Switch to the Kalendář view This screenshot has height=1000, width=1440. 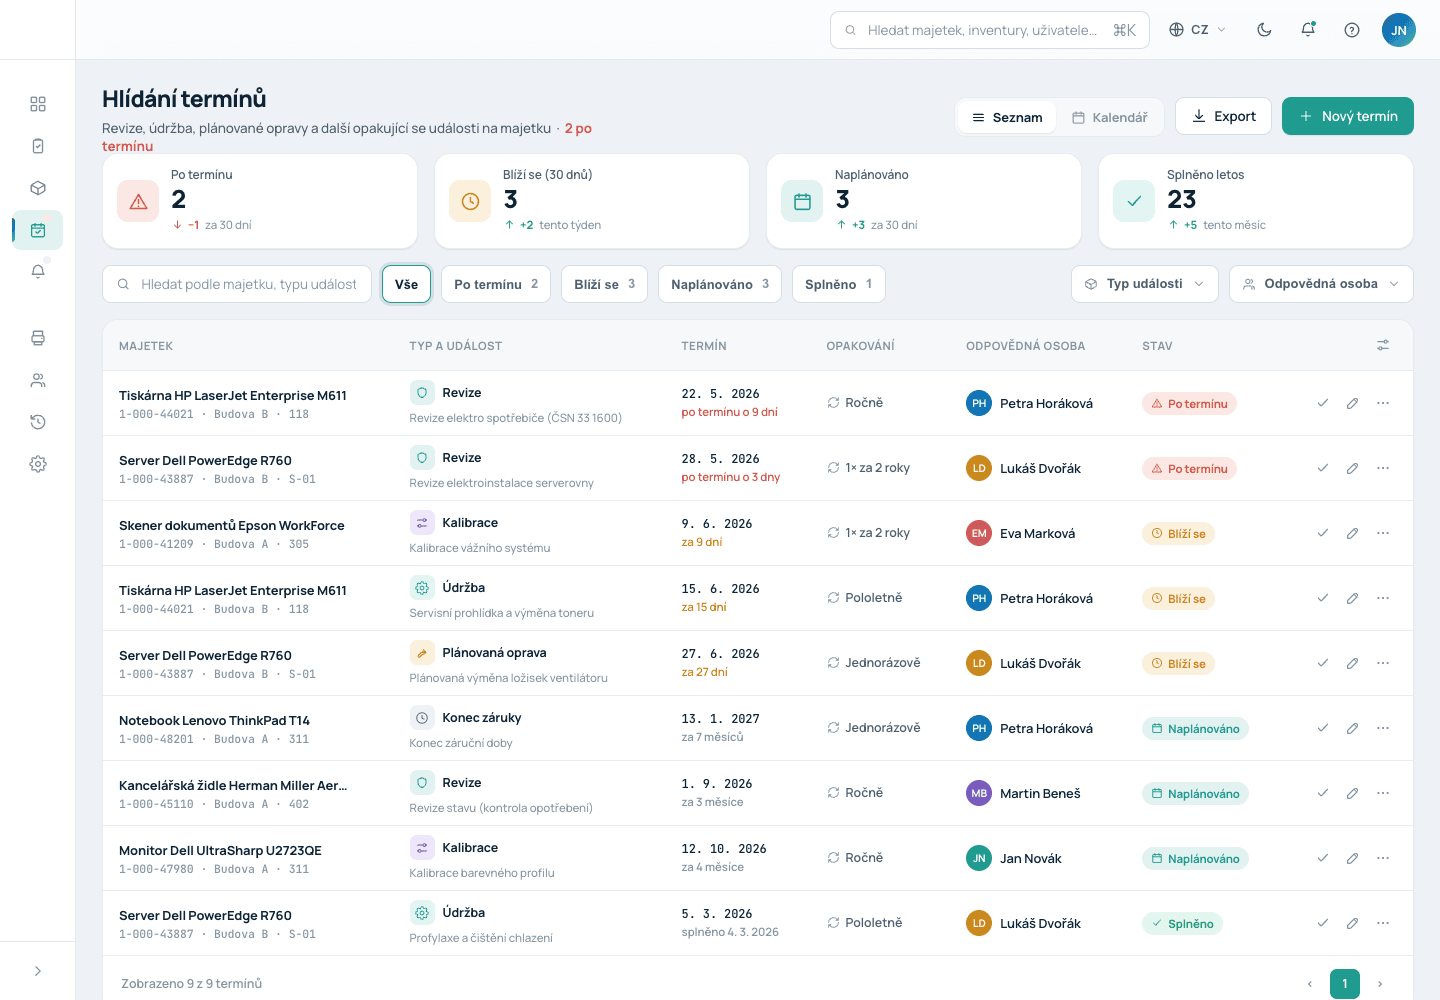point(1110,117)
